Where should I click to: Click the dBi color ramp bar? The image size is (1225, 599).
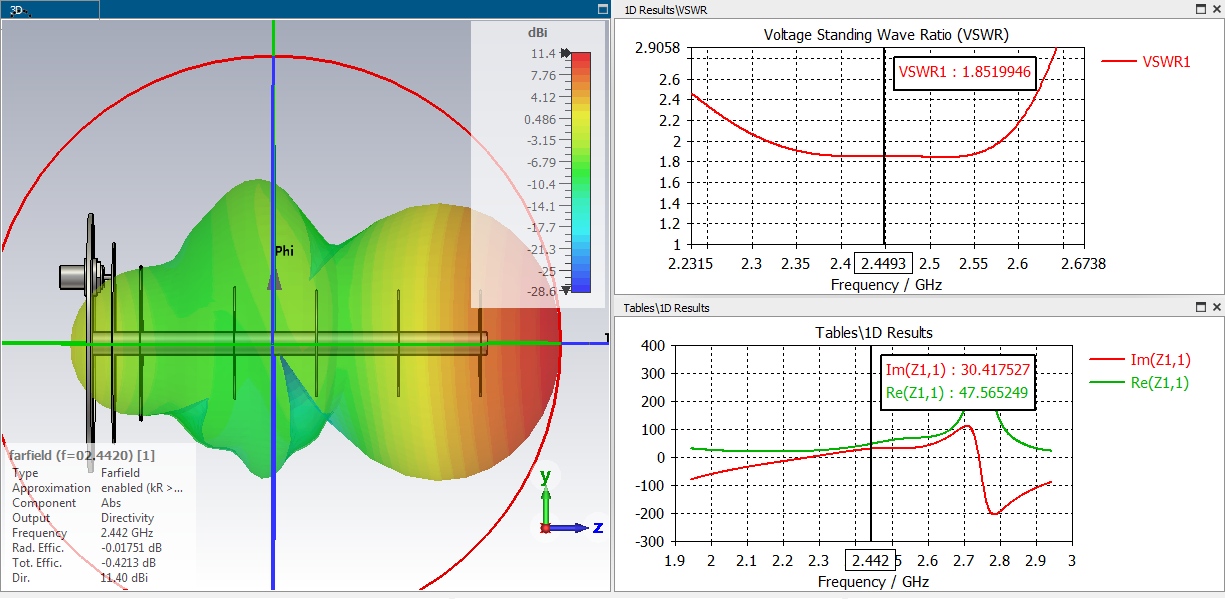tap(581, 171)
